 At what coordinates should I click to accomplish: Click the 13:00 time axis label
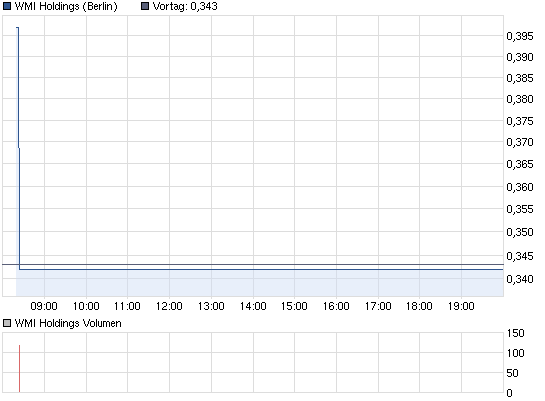pos(211,306)
